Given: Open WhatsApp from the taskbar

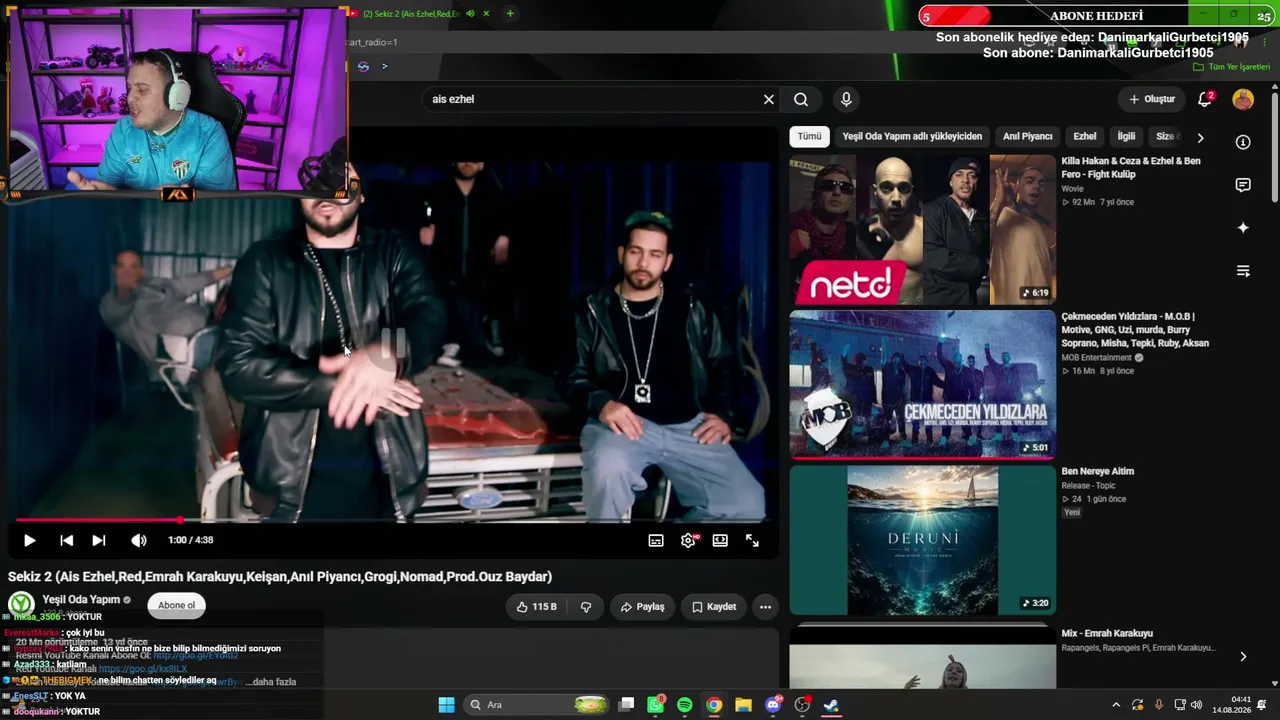Looking at the screenshot, I should click(x=655, y=705).
